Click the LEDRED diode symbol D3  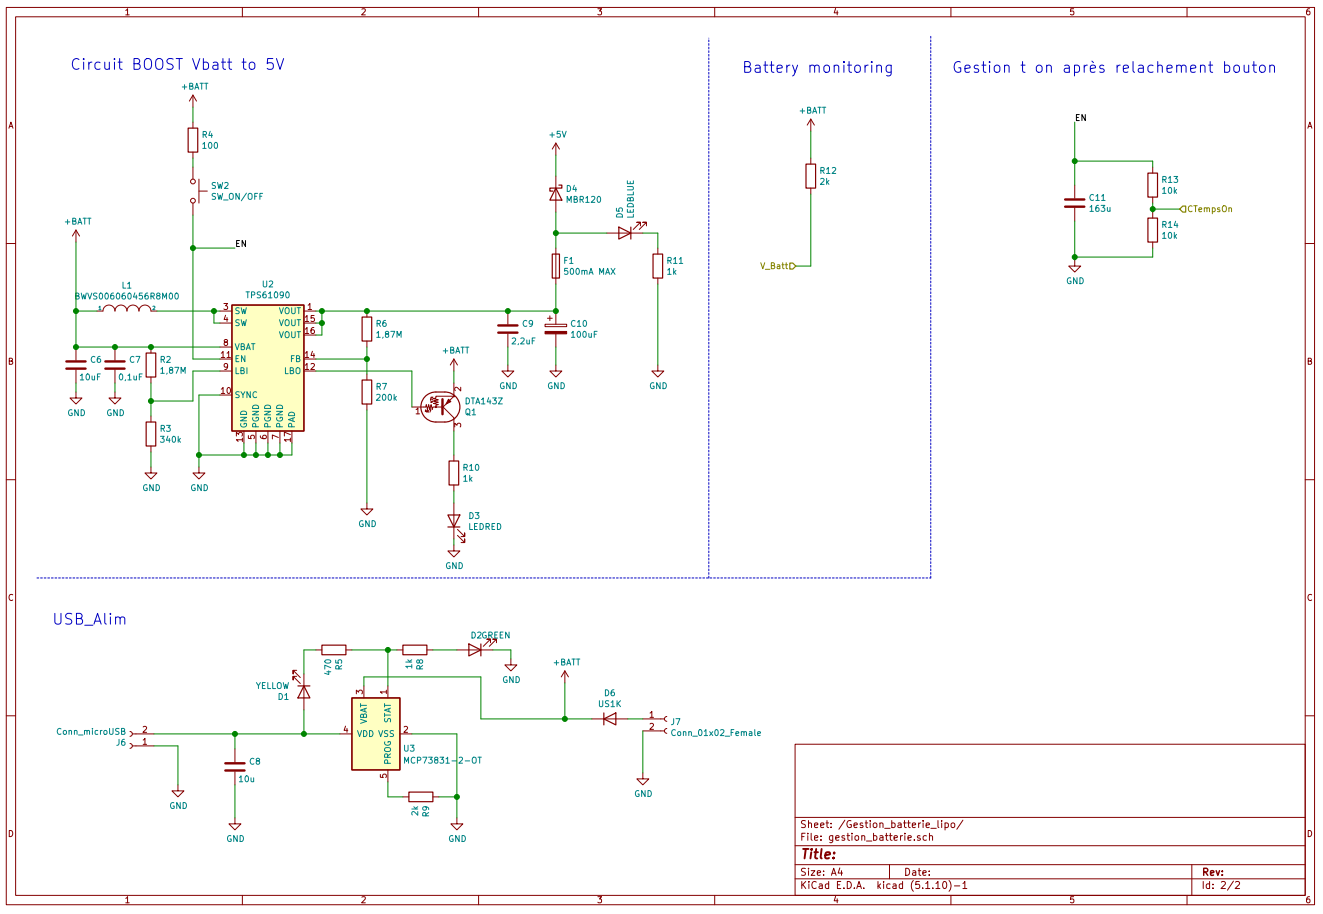(455, 520)
